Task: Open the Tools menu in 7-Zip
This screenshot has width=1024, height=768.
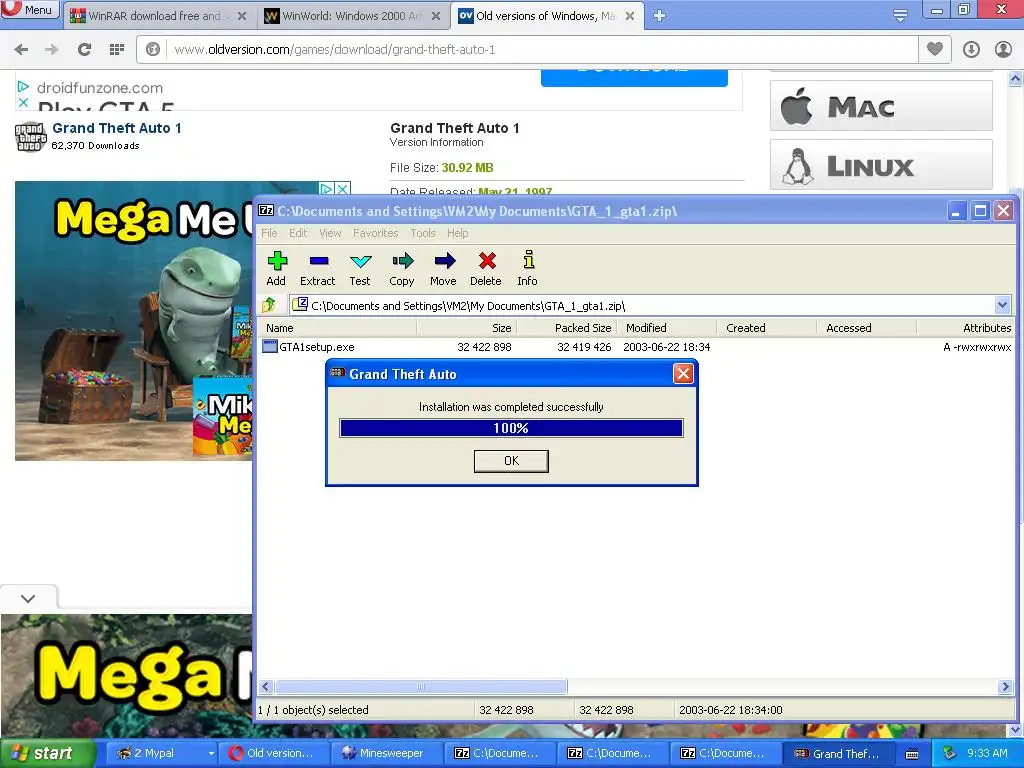Action: pyautogui.click(x=423, y=233)
